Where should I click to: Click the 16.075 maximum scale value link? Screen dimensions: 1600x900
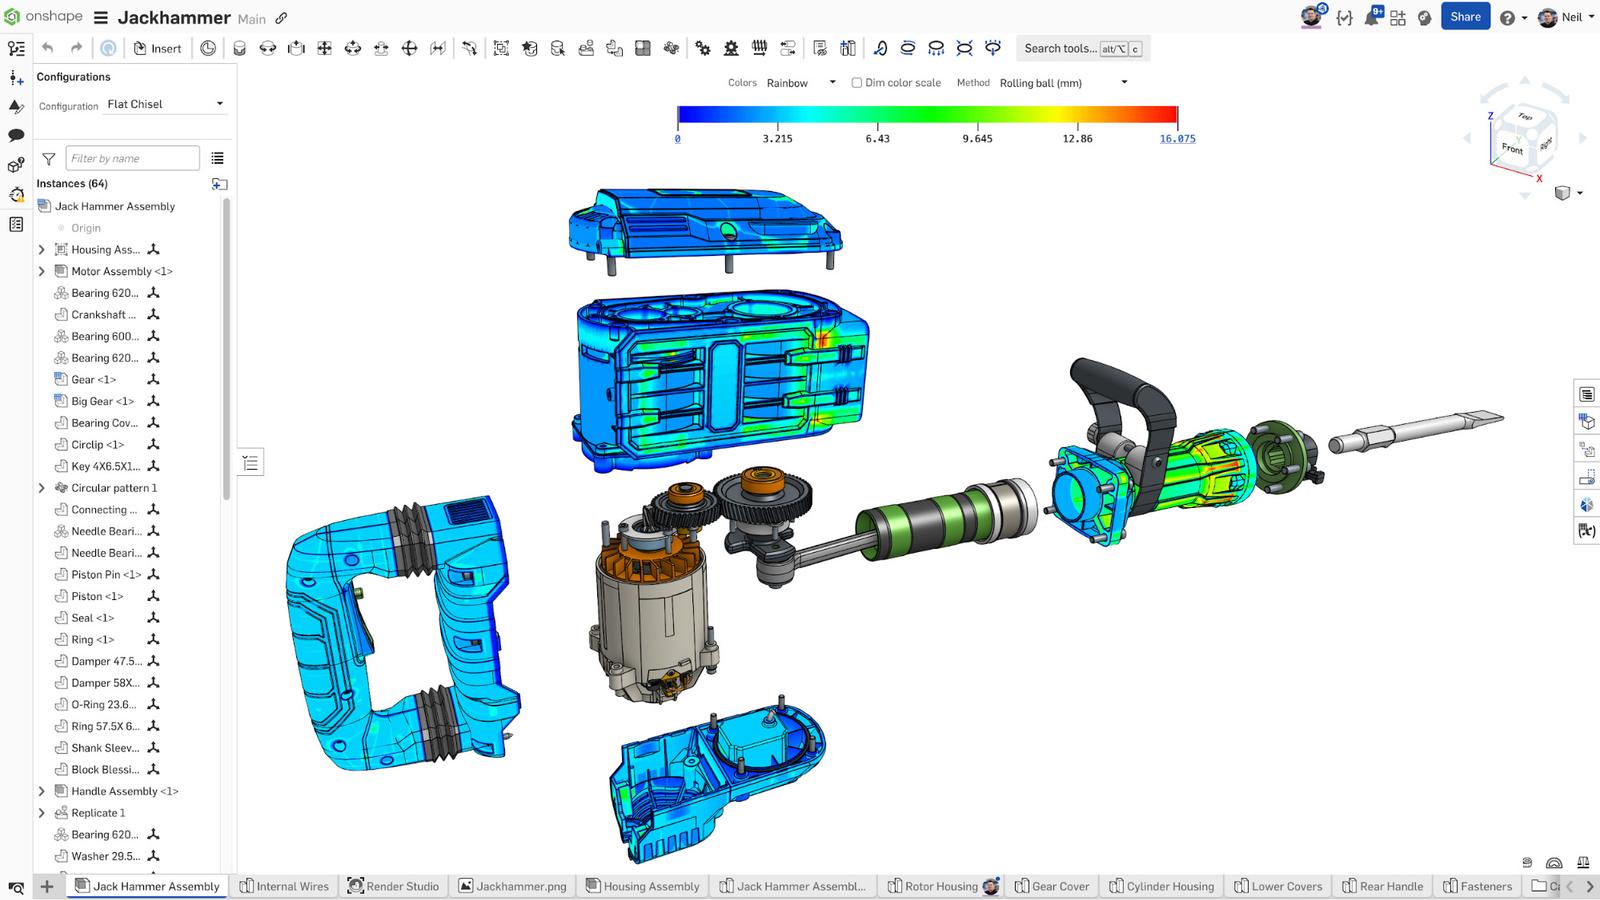pyautogui.click(x=1177, y=139)
